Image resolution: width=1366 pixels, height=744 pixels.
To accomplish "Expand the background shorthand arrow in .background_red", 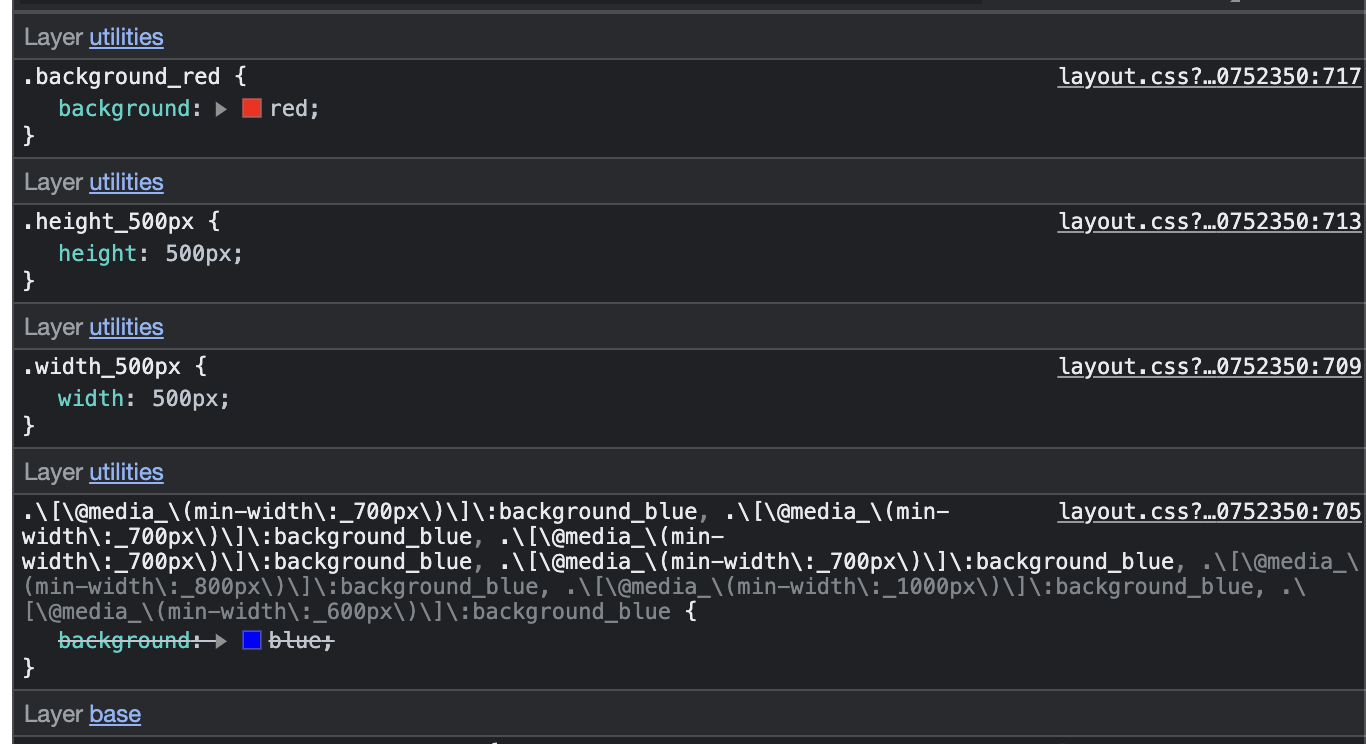I will click(x=220, y=108).
